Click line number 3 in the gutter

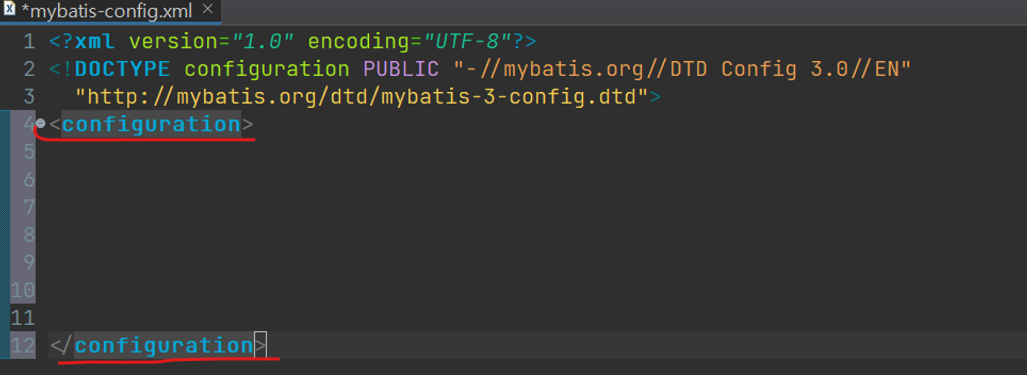[x=29, y=97]
